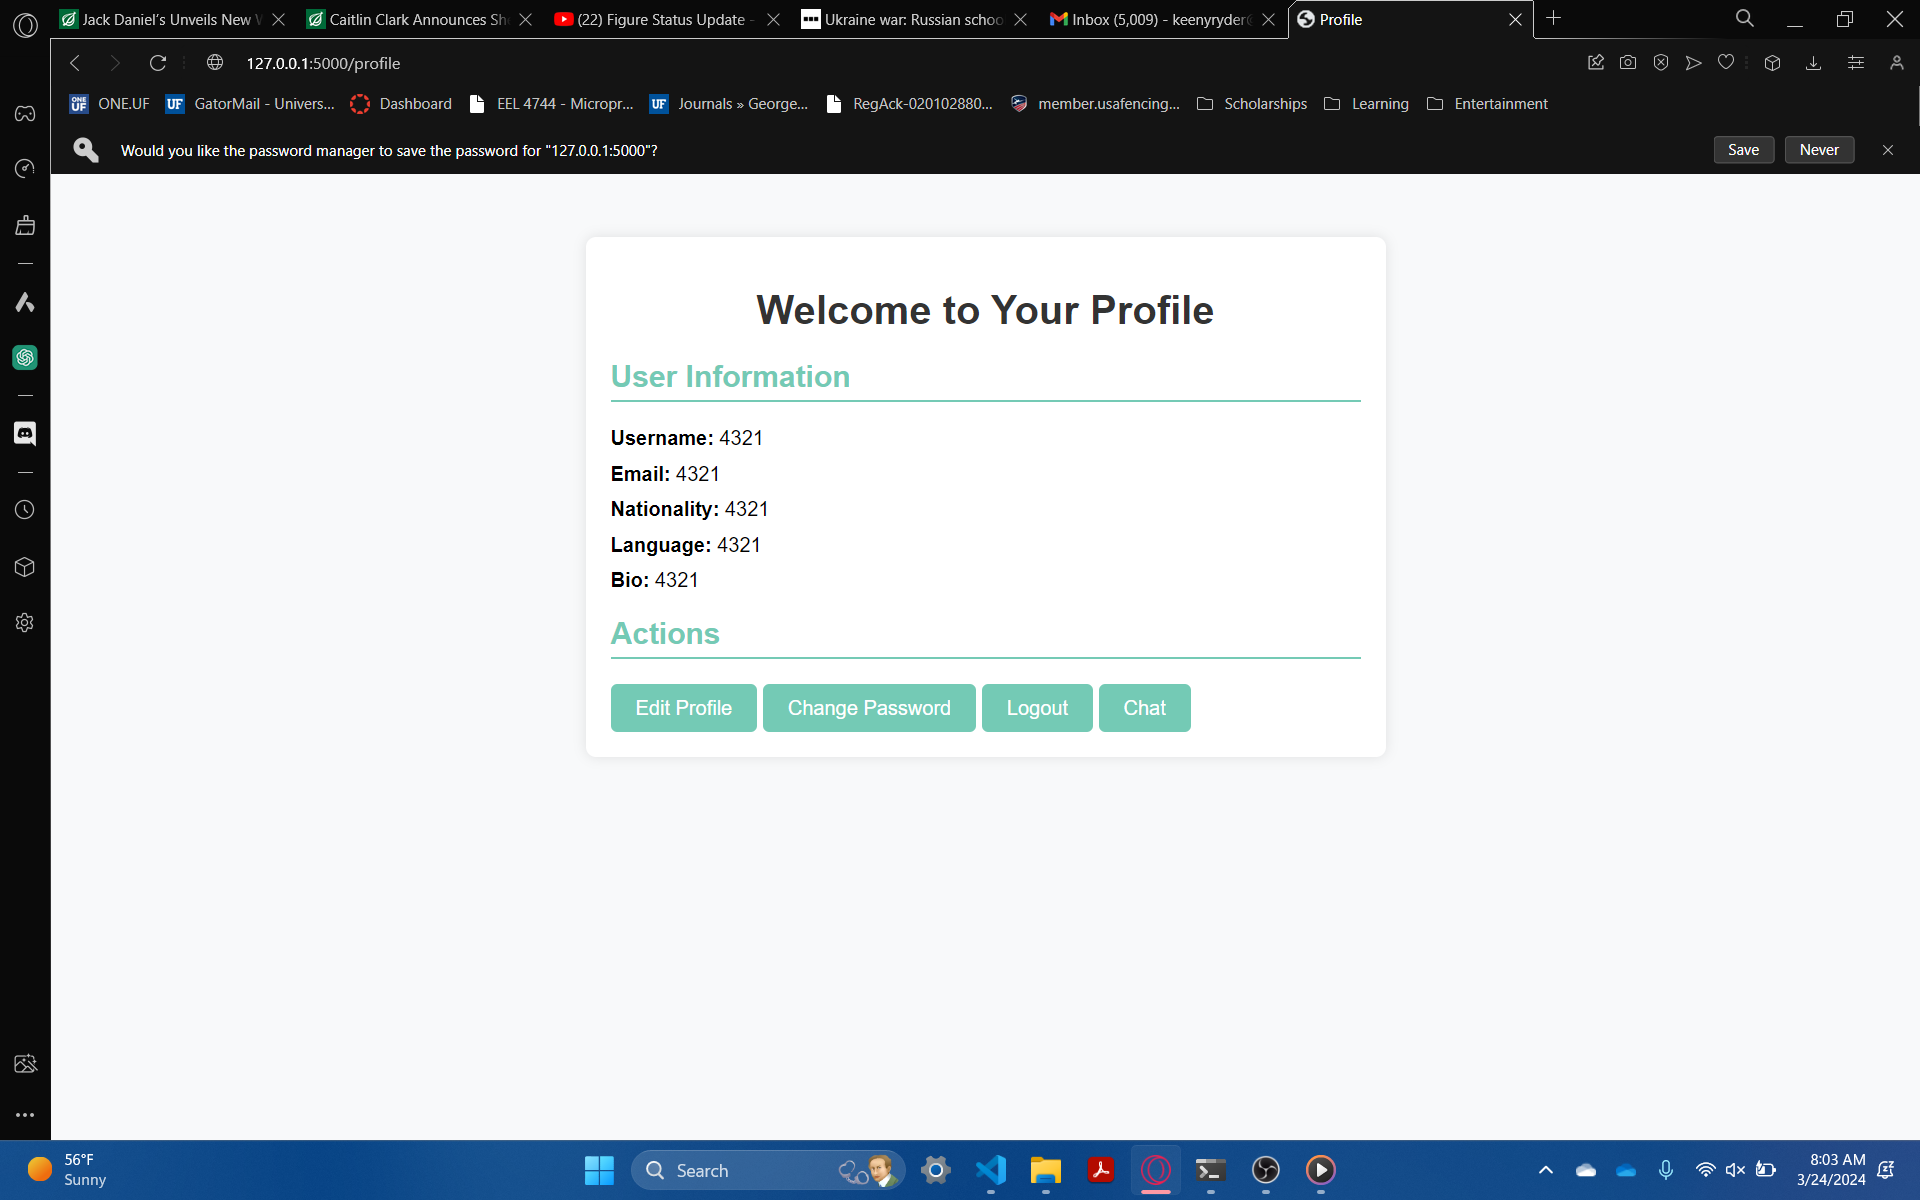Screen dimensions: 1920x1200
Task: Reload the current page
Action: tap(158, 63)
